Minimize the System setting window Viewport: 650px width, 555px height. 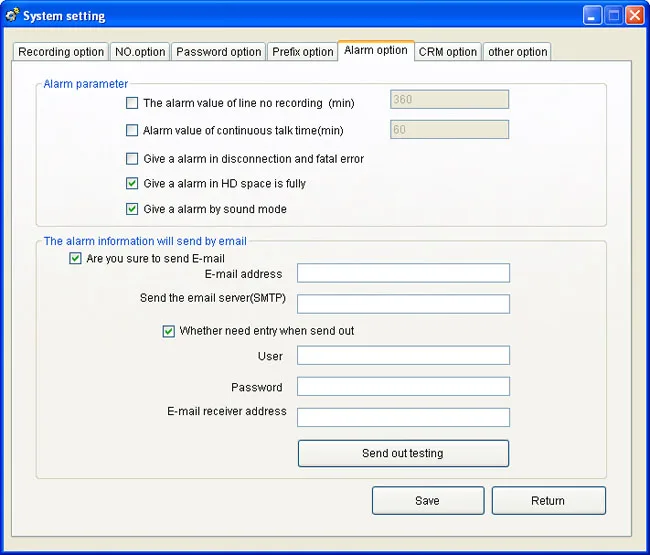592,16
